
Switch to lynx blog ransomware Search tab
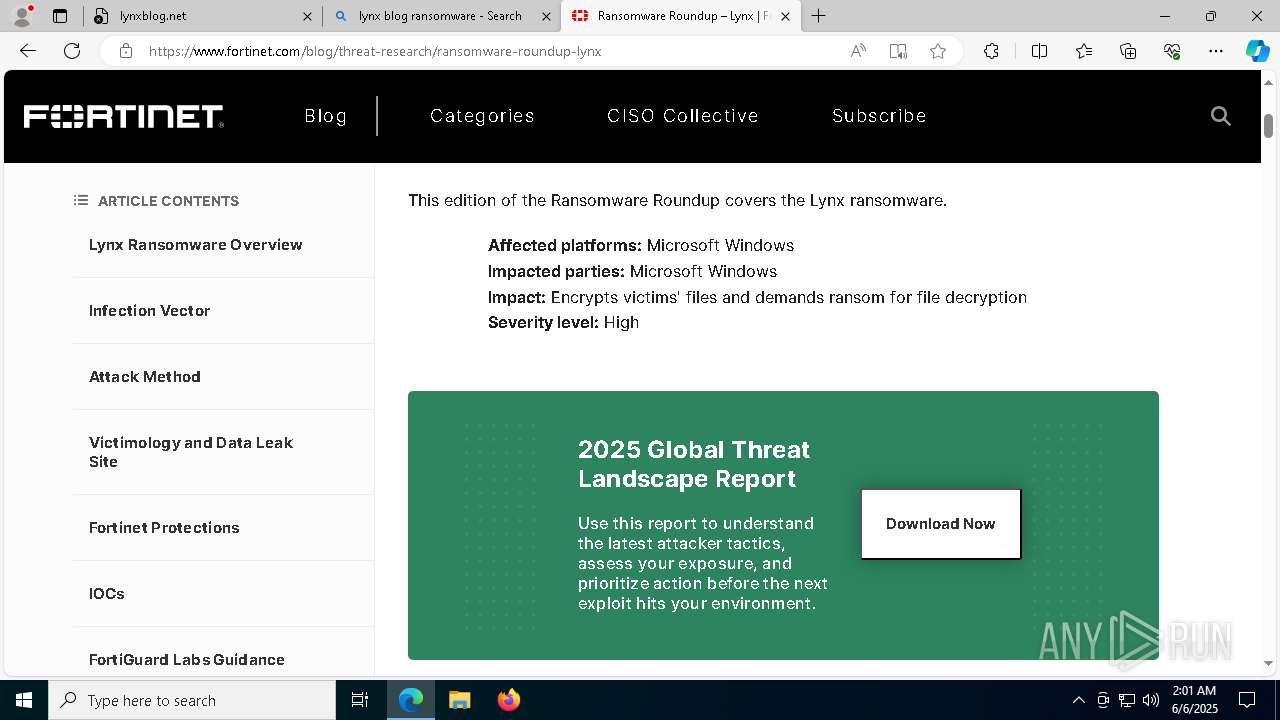(x=443, y=16)
